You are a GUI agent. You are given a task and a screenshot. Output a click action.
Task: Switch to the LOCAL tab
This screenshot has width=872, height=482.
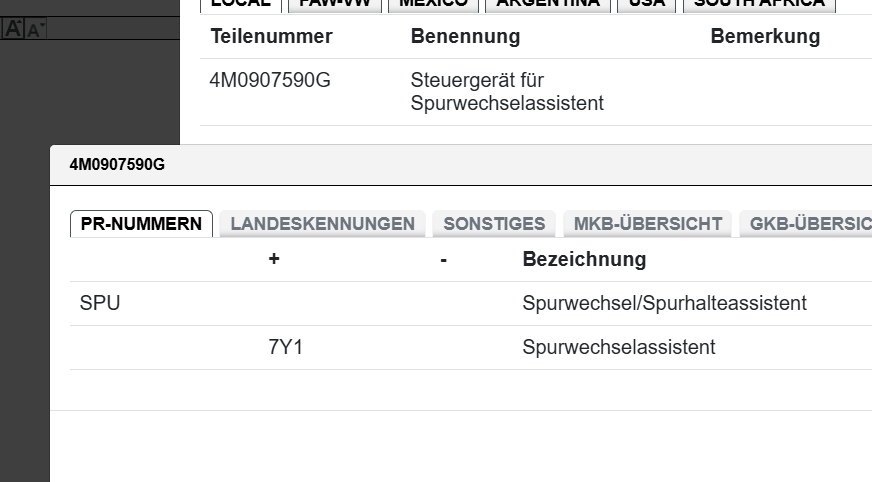click(241, 3)
